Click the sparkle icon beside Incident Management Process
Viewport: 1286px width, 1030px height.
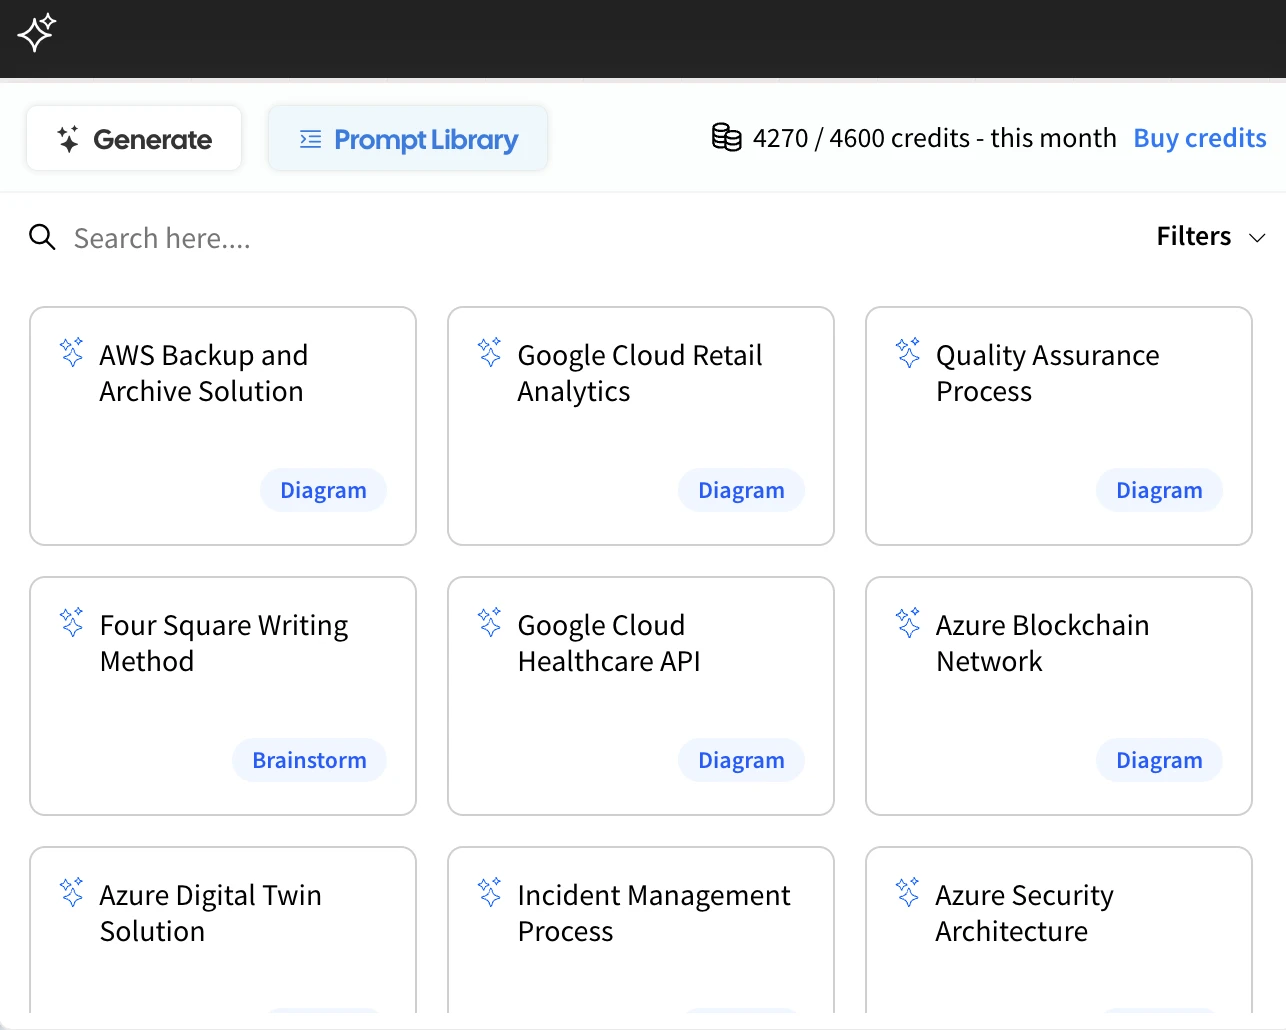coord(490,892)
